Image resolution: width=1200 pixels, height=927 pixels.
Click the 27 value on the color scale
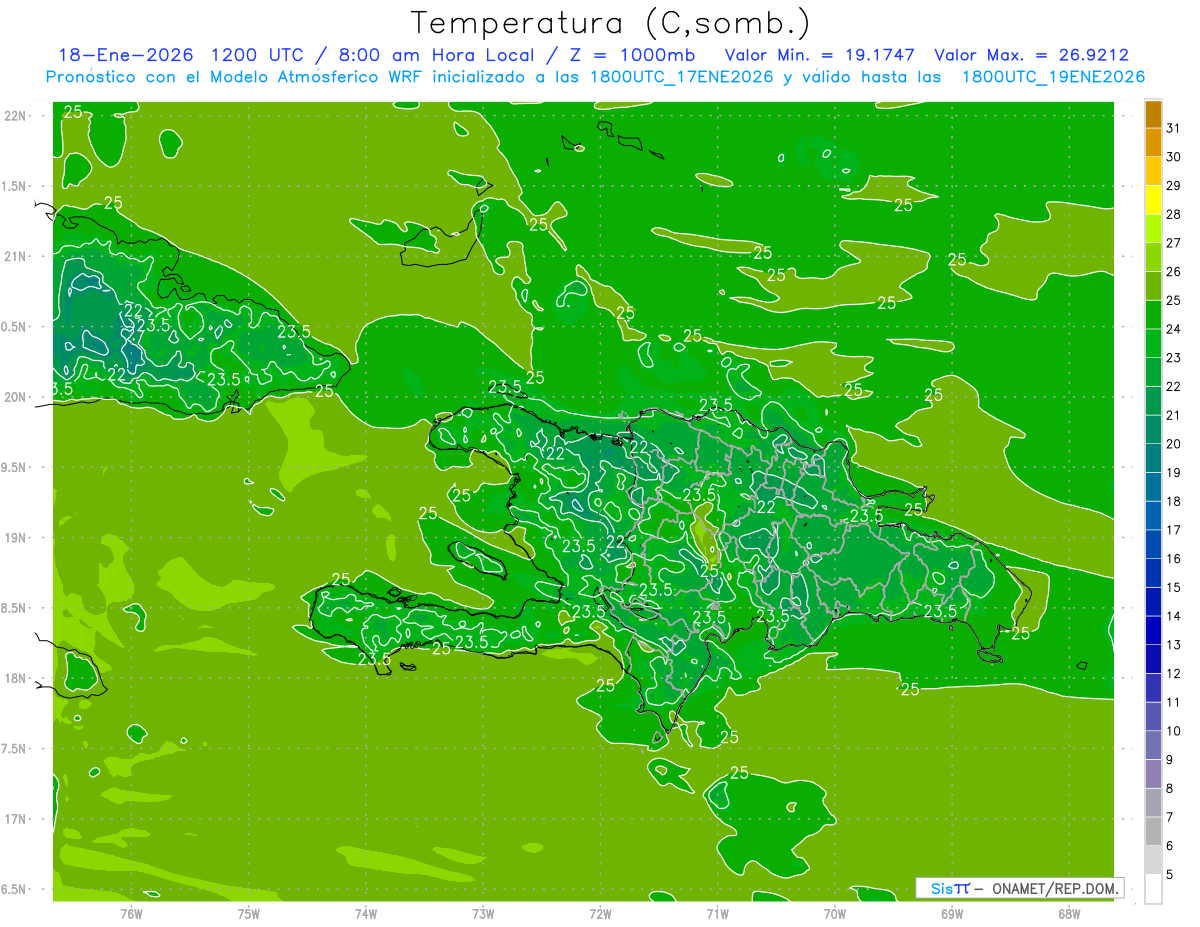click(x=1174, y=243)
